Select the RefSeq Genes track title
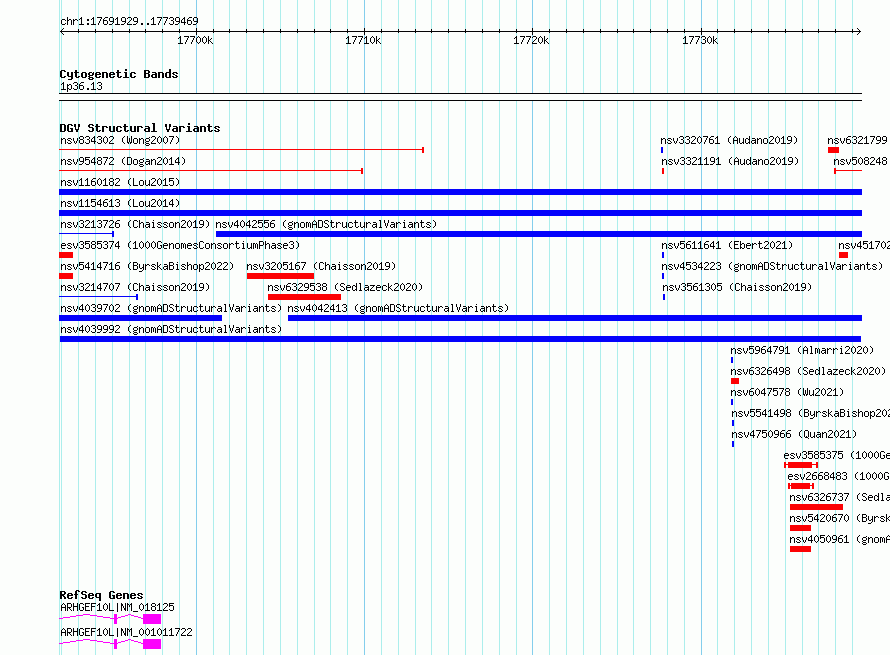Image resolution: width=890 pixels, height=655 pixels. pos(101,595)
